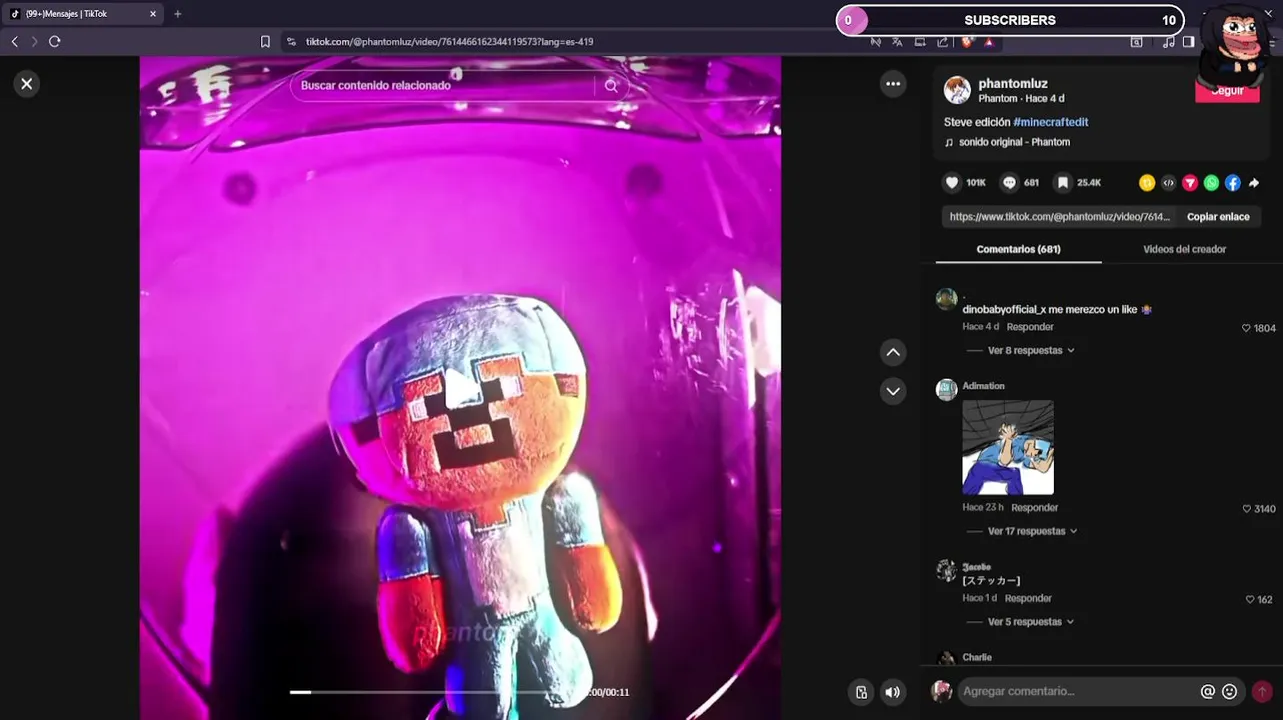Open comments via speech bubble icon

click(x=1009, y=183)
